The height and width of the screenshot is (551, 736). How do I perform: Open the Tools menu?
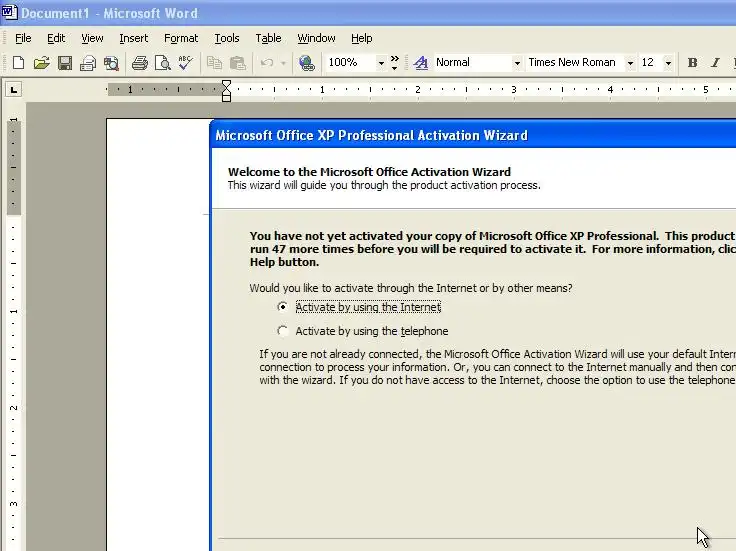pyautogui.click(x=227, y=38)
